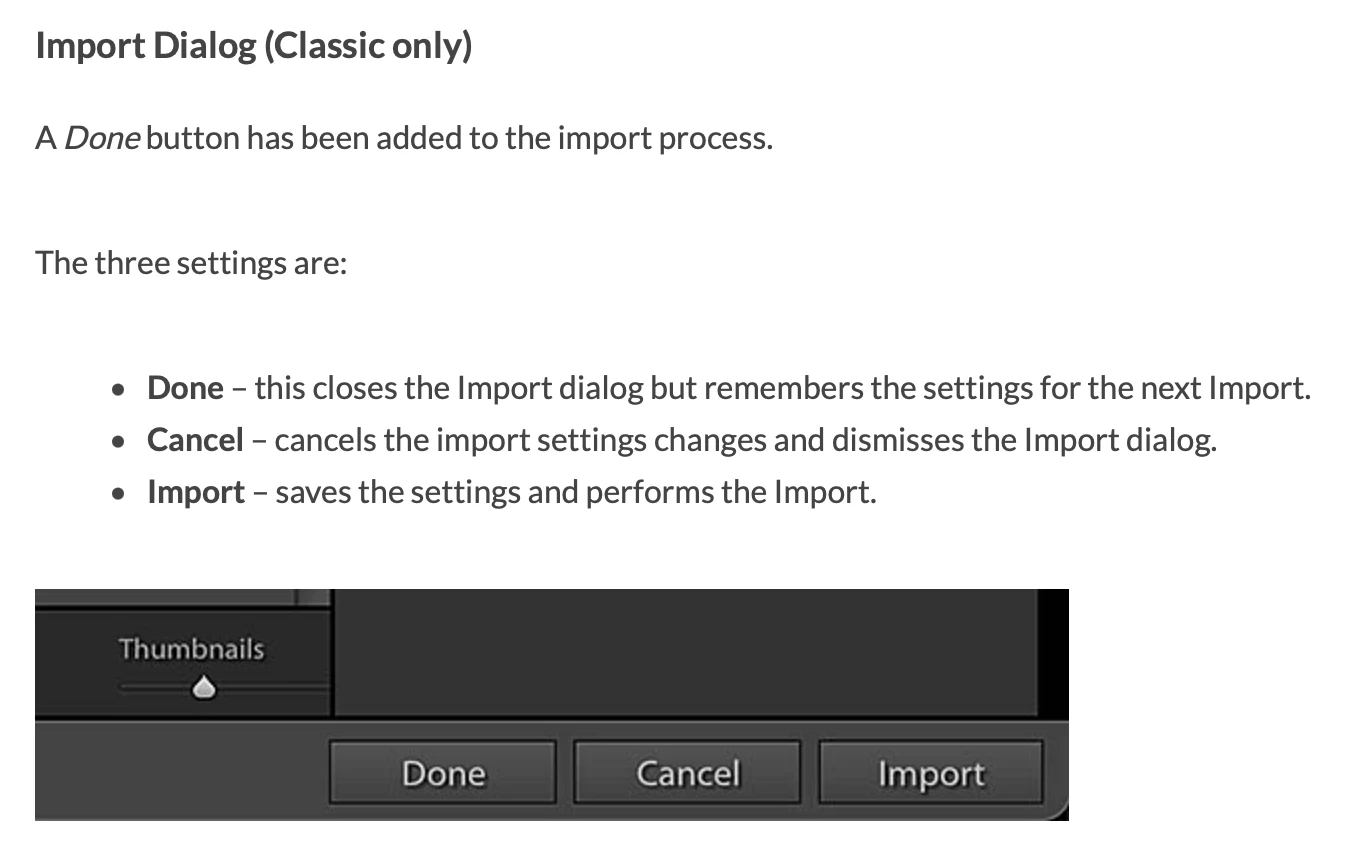
Task: Click the Import button in the dialog
Action: coord(931,772)
